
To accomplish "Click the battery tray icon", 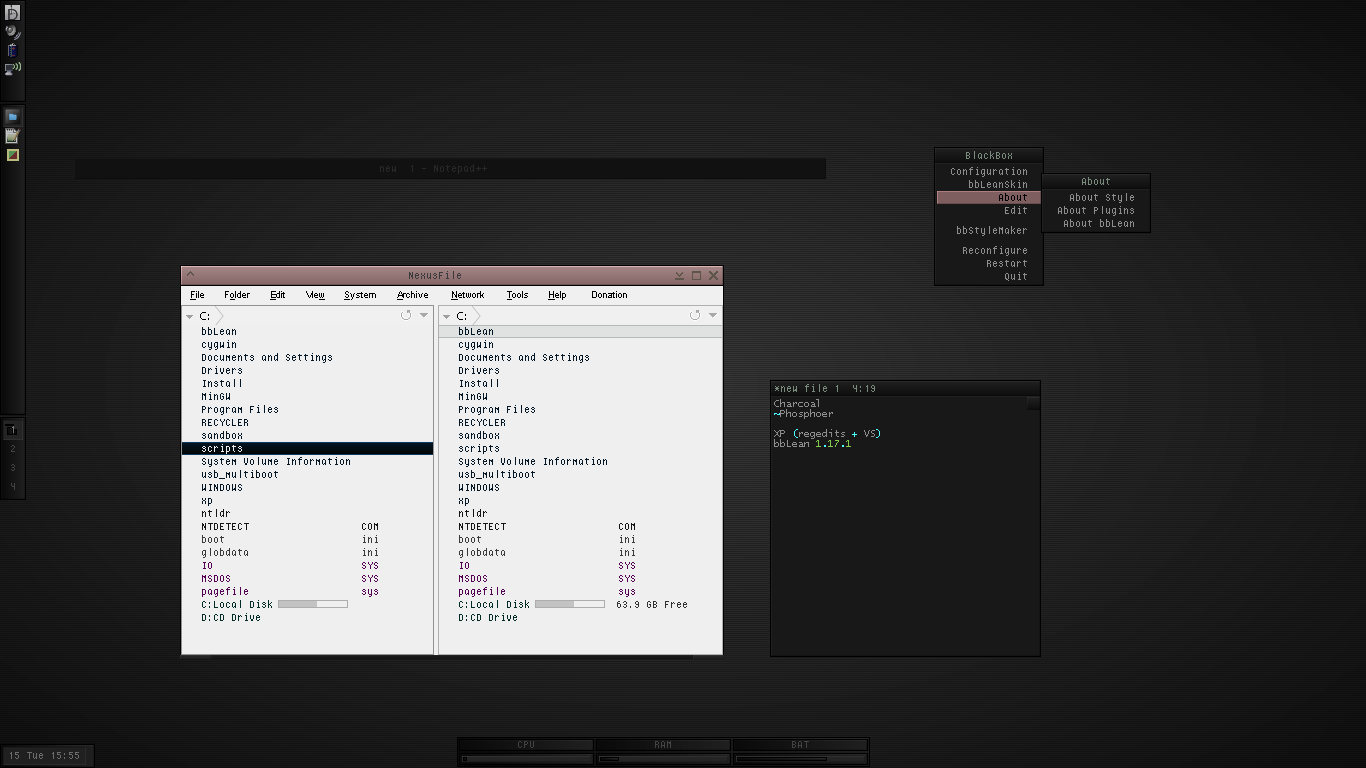I will coord(12,50).
